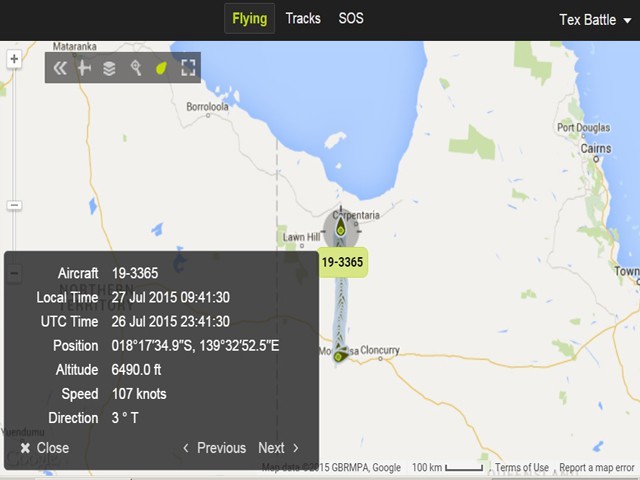Click the 19-3365 aircraft label on map
Viewport: 640px width, 480px height.
tap(343, 263)
